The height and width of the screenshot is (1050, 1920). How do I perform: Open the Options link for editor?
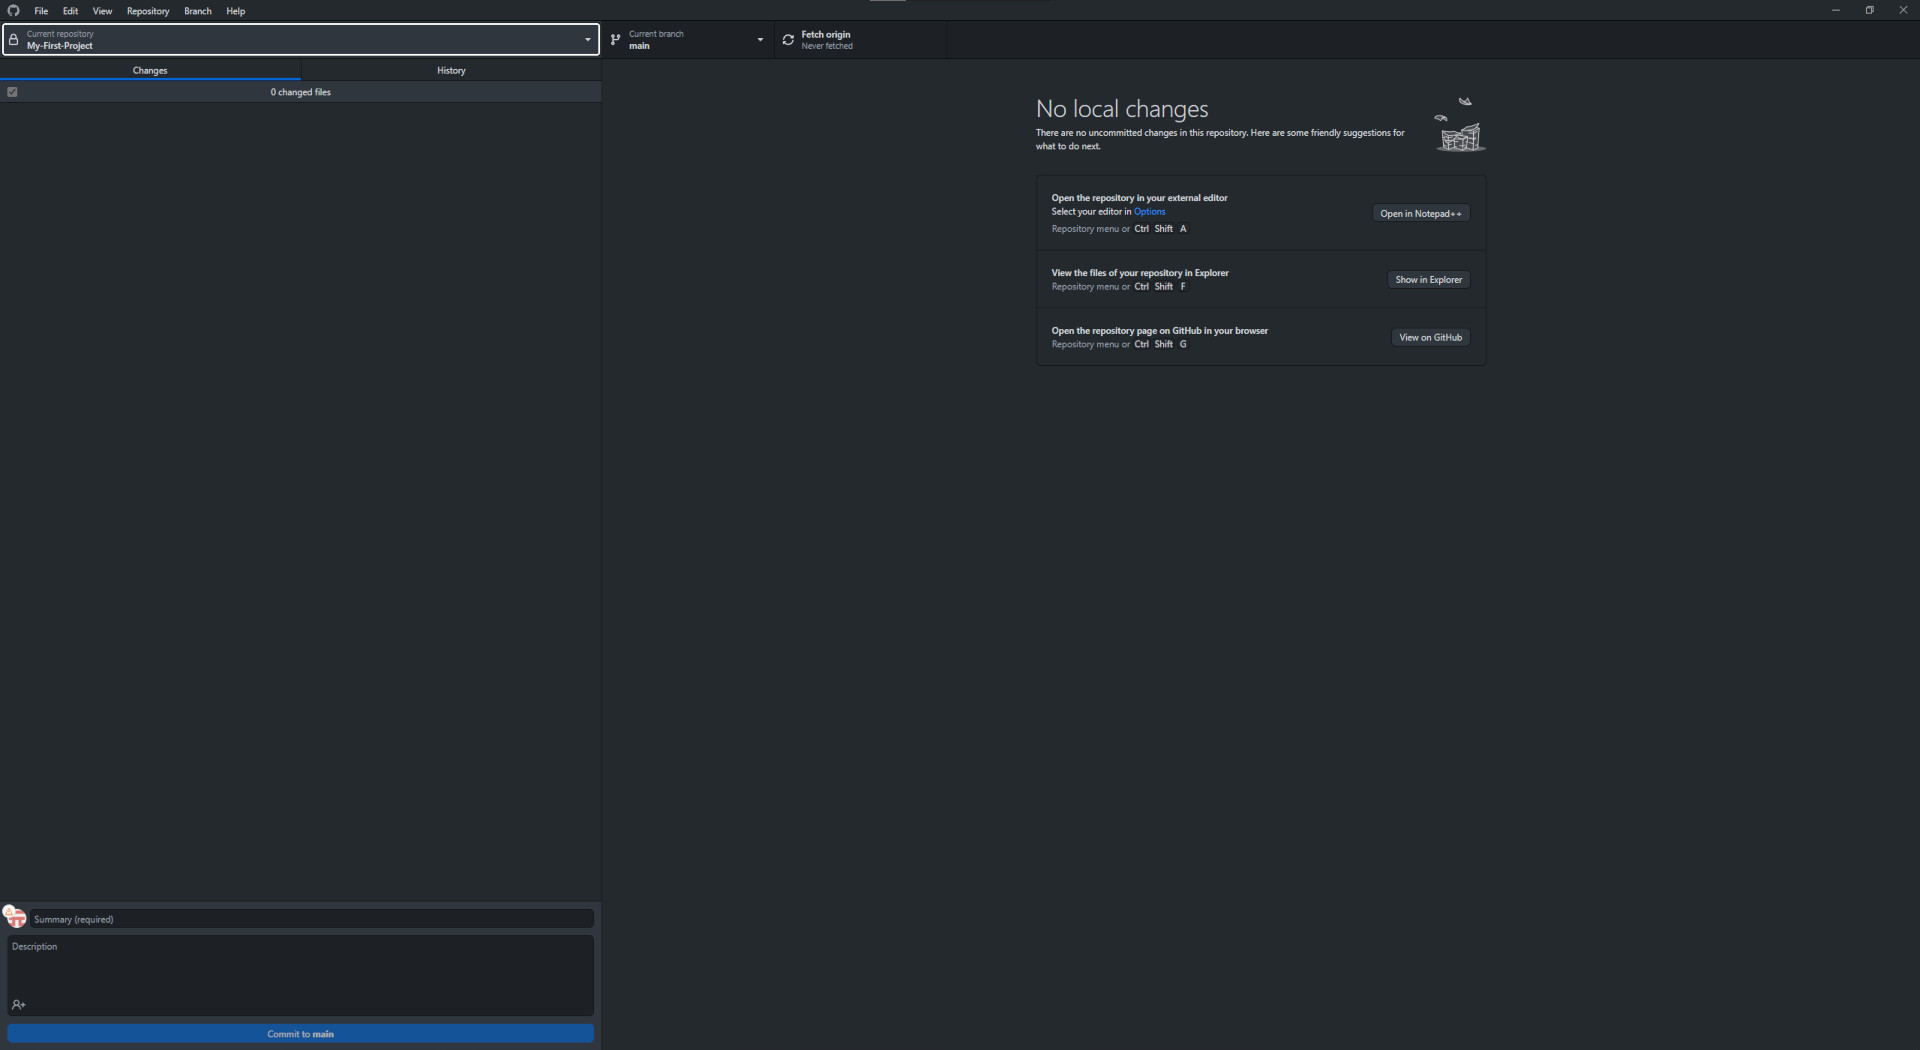click(x=1149, y=211)
